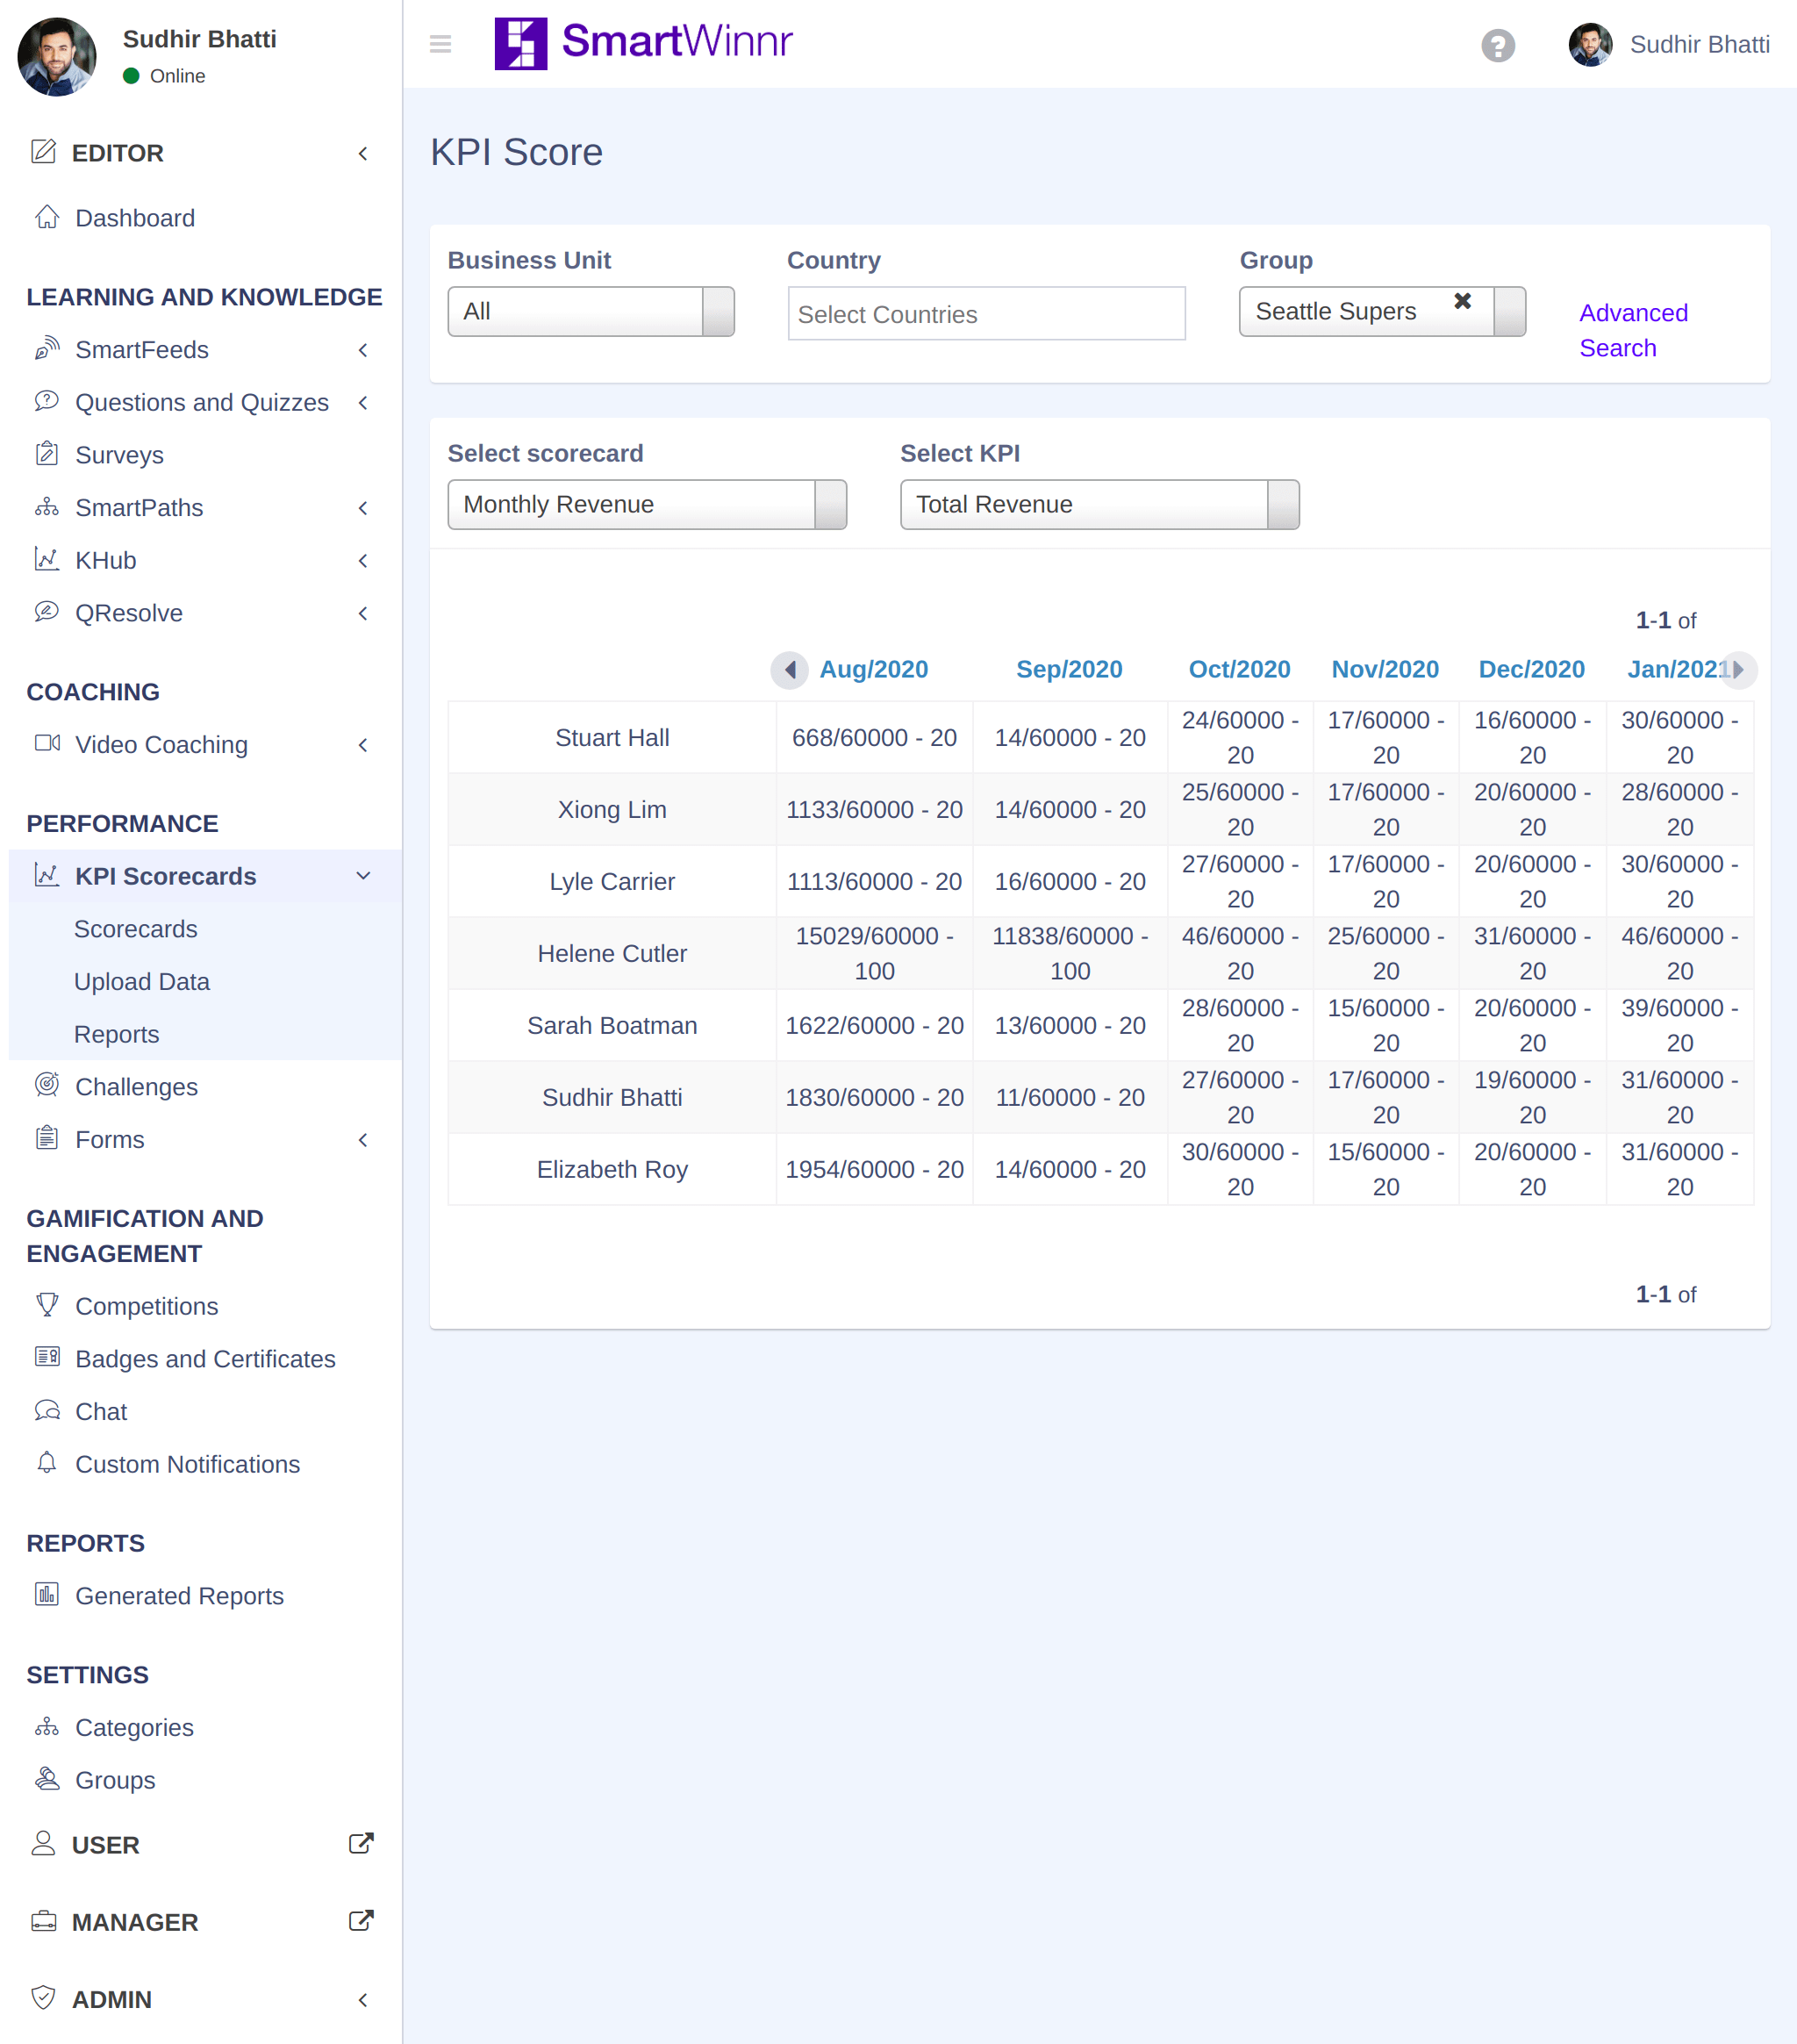The height and width of the screenshot is (2044, 1797).
Task: Click the Dec/2020 column header
Action: (1531, 669)
